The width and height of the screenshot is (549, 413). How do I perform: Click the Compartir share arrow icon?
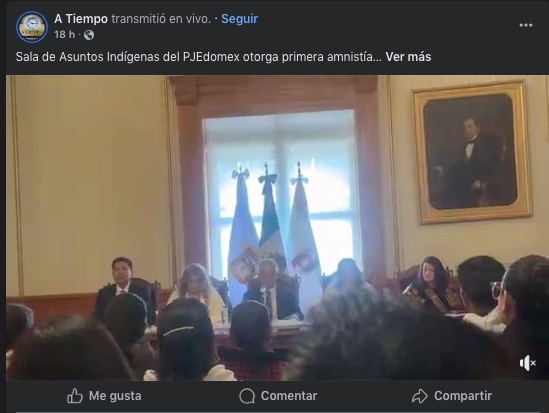point(419,396)
